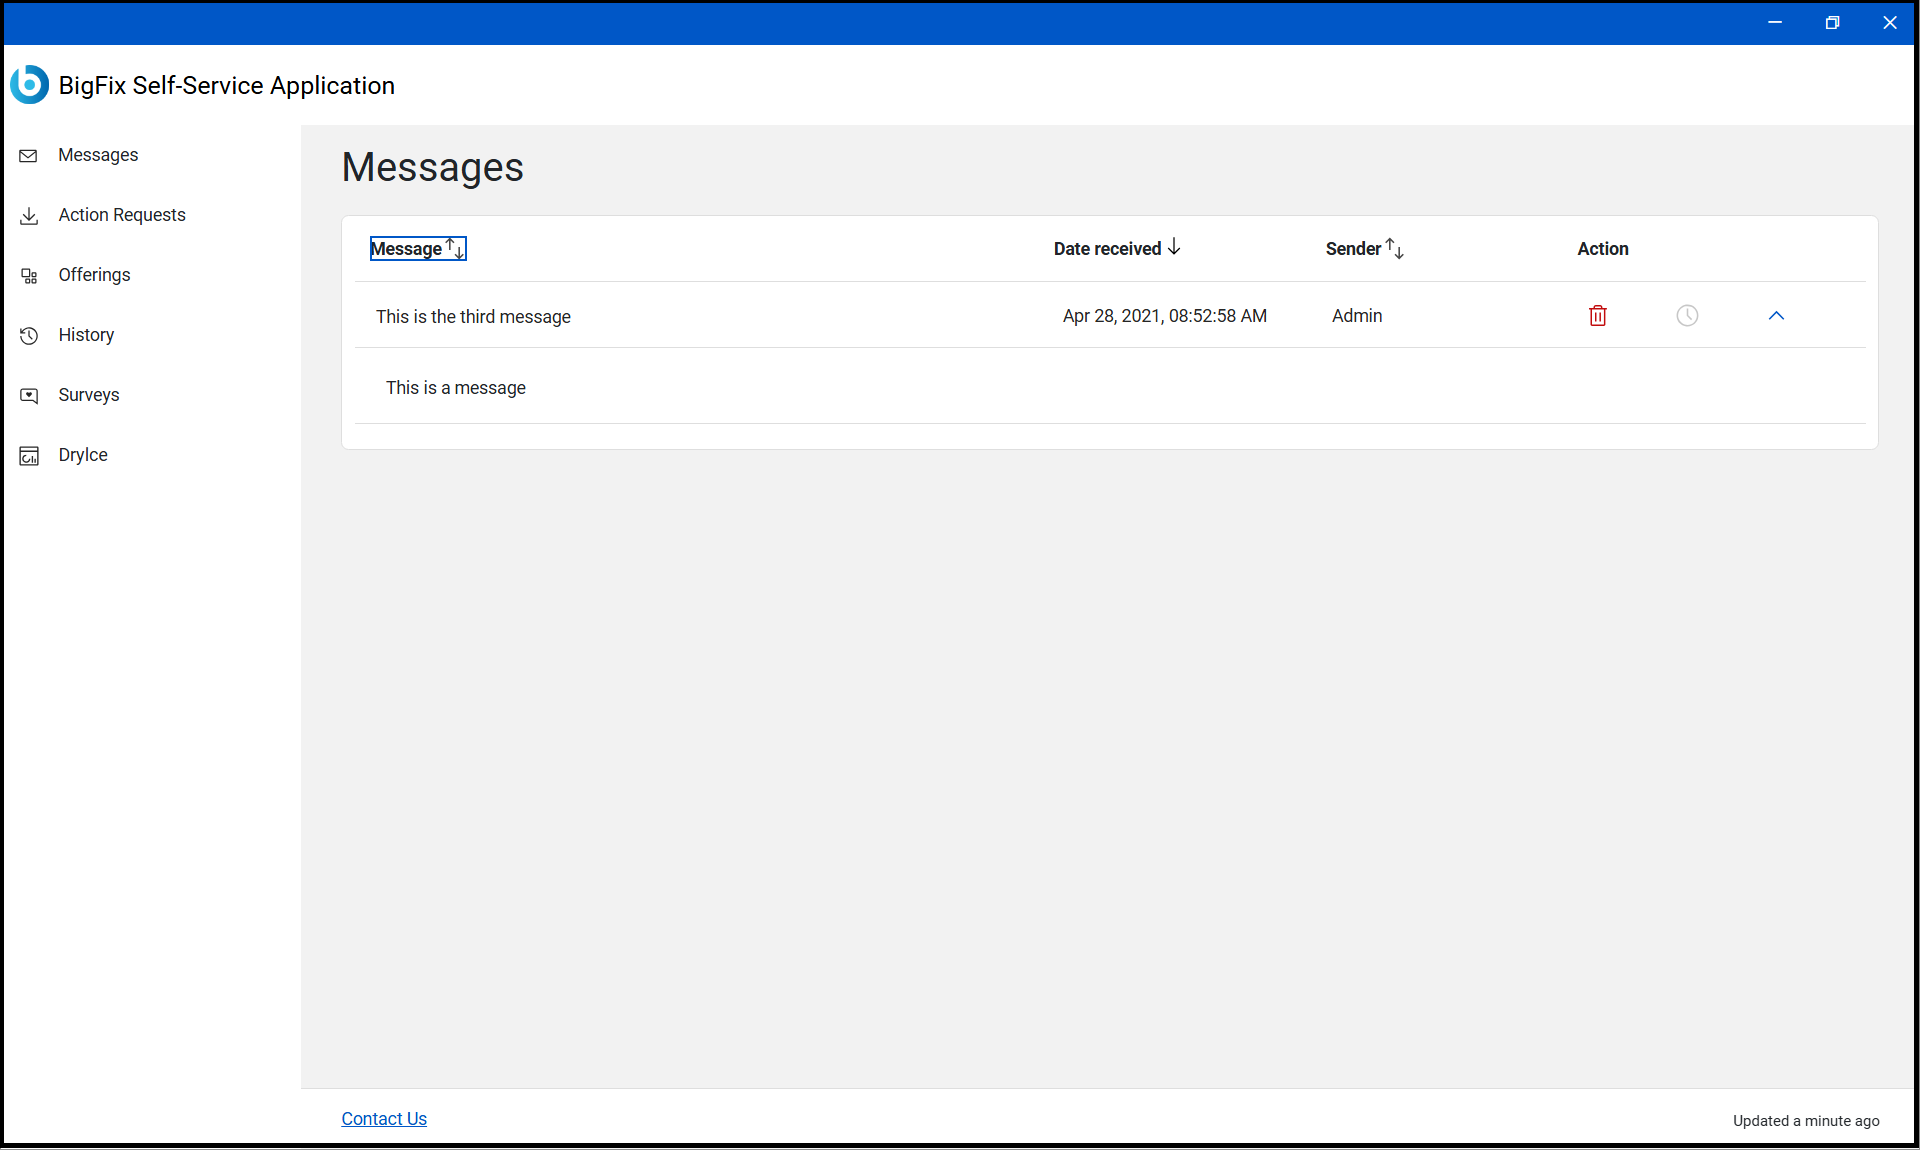Click the DryIce icon in sidebar
This screenshot has width=1920, height=1150.
coord(29,456)
